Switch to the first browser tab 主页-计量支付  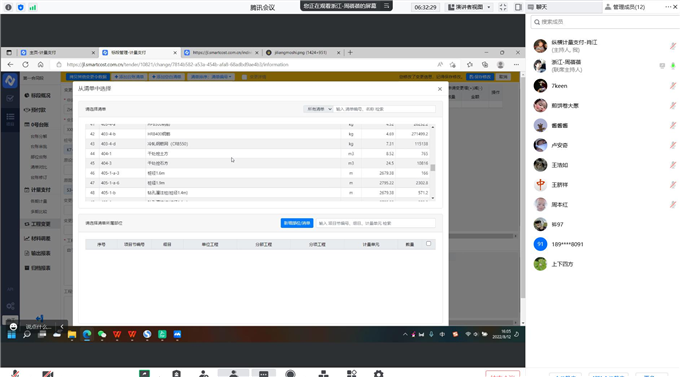(57, 52)
